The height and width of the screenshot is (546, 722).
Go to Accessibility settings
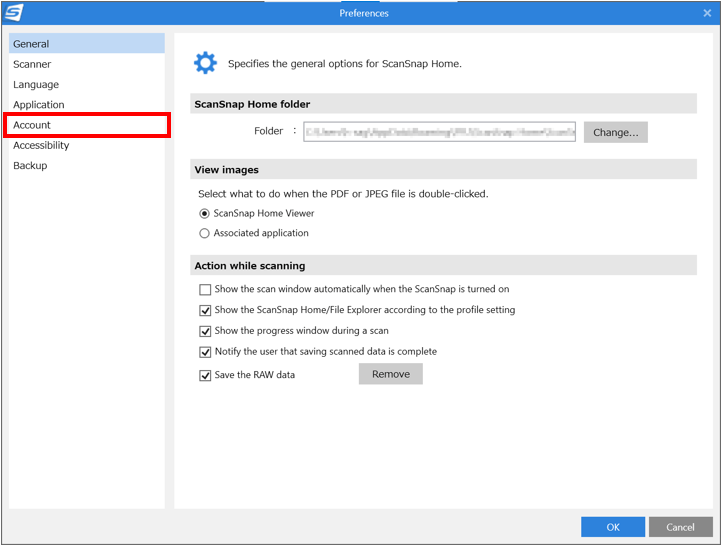[41, 145]
